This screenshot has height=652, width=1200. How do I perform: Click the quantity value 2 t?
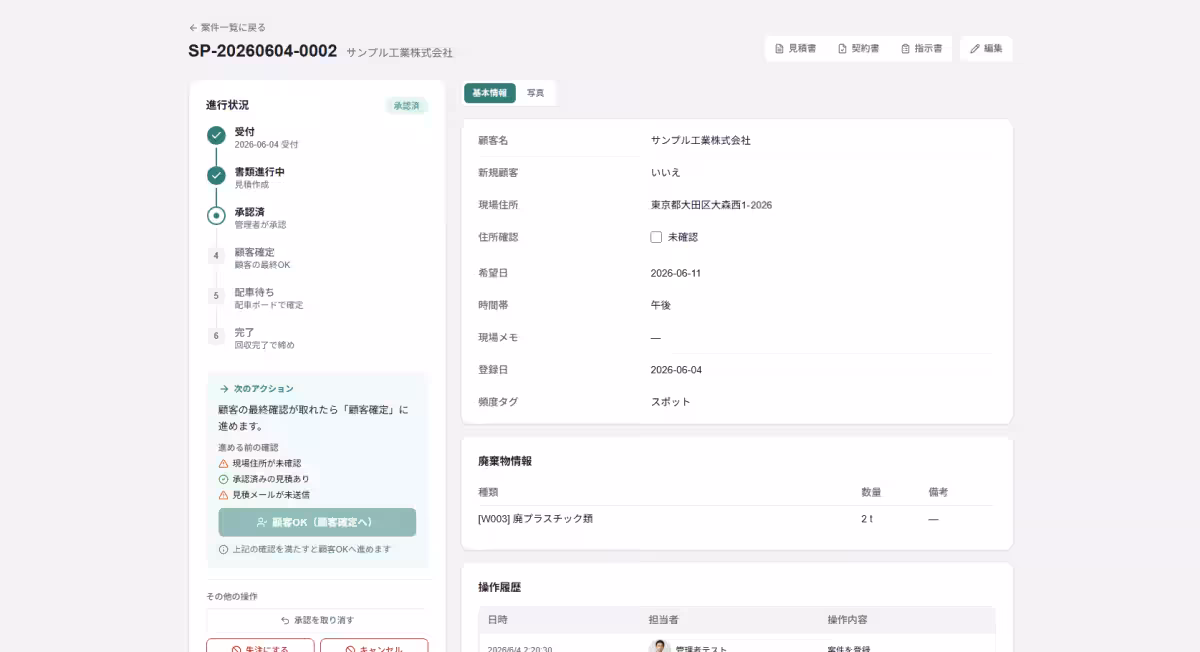pos(867,519)
